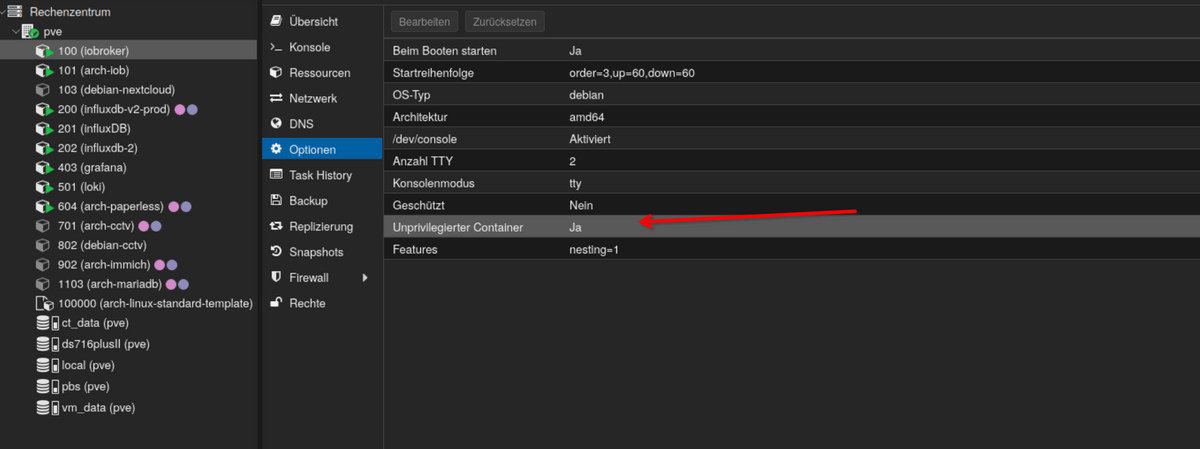The image size is (1200, 449).
Task: Click container icon of 101 (arch-iob)
Action: (x=44, y=70)
